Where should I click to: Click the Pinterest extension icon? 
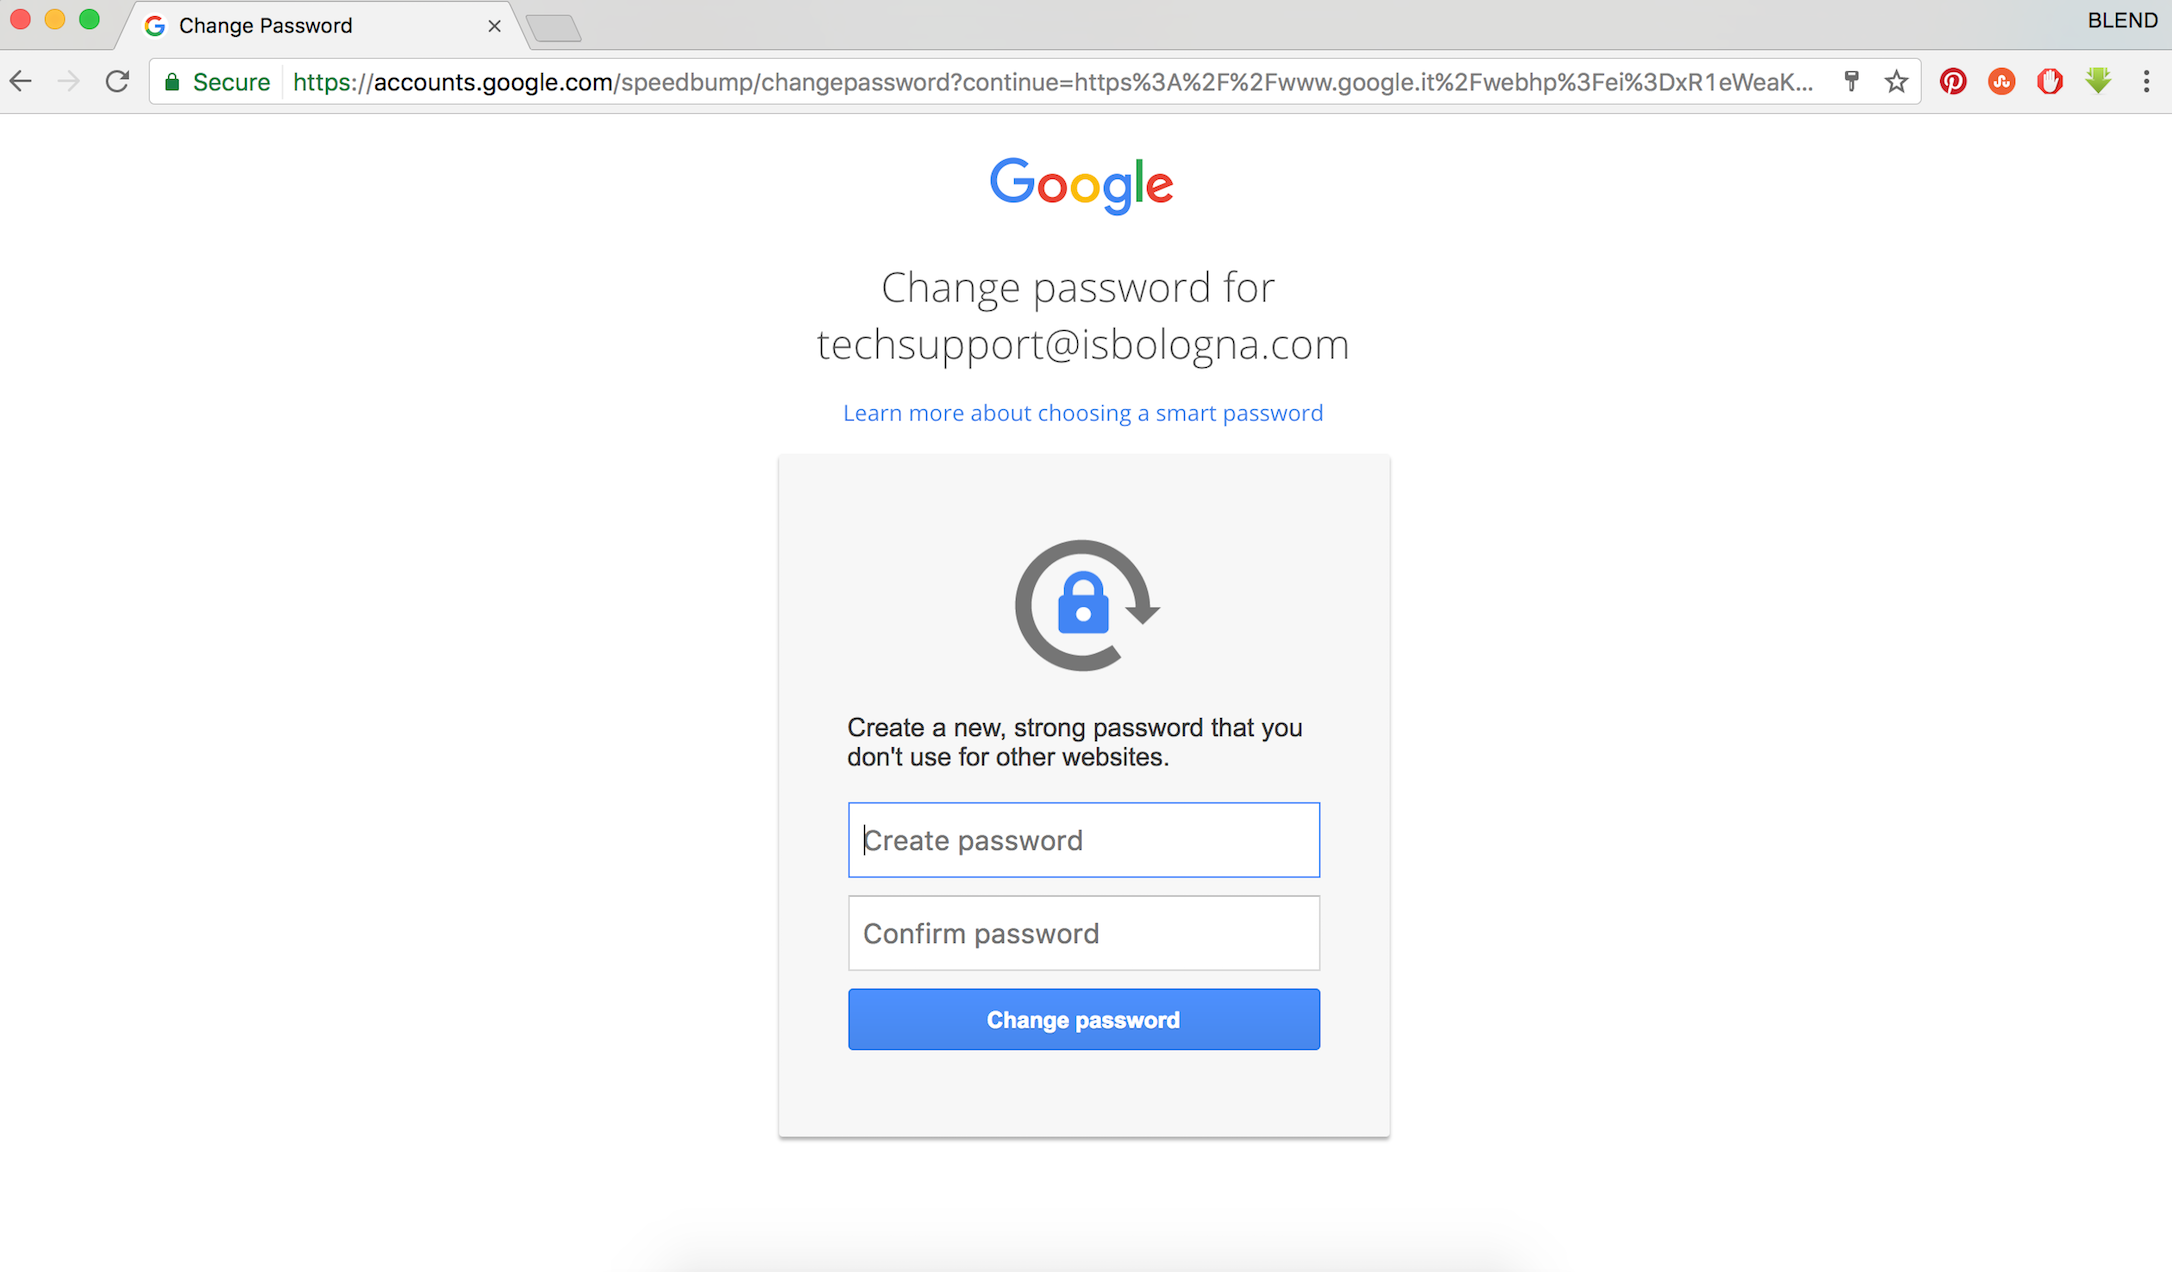coord(1953,82)
